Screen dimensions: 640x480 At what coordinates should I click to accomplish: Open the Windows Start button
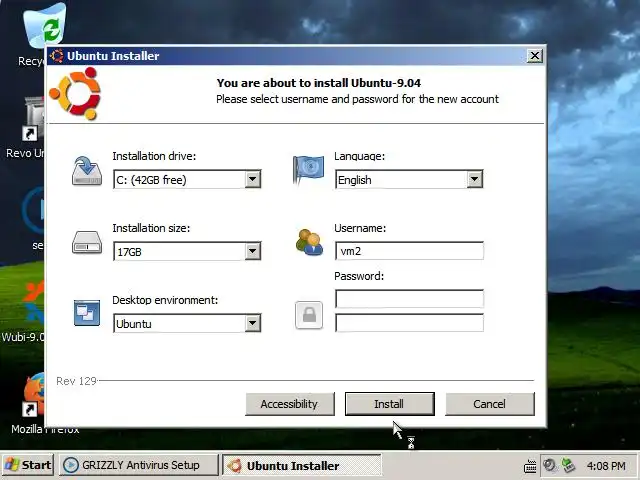click(27, 465)
